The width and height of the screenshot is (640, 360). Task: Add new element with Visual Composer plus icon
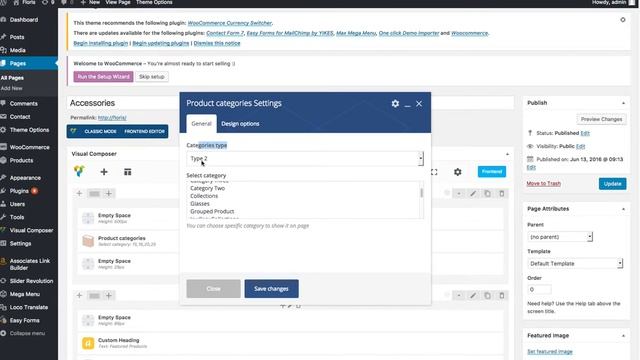click(x=104, y=172)
